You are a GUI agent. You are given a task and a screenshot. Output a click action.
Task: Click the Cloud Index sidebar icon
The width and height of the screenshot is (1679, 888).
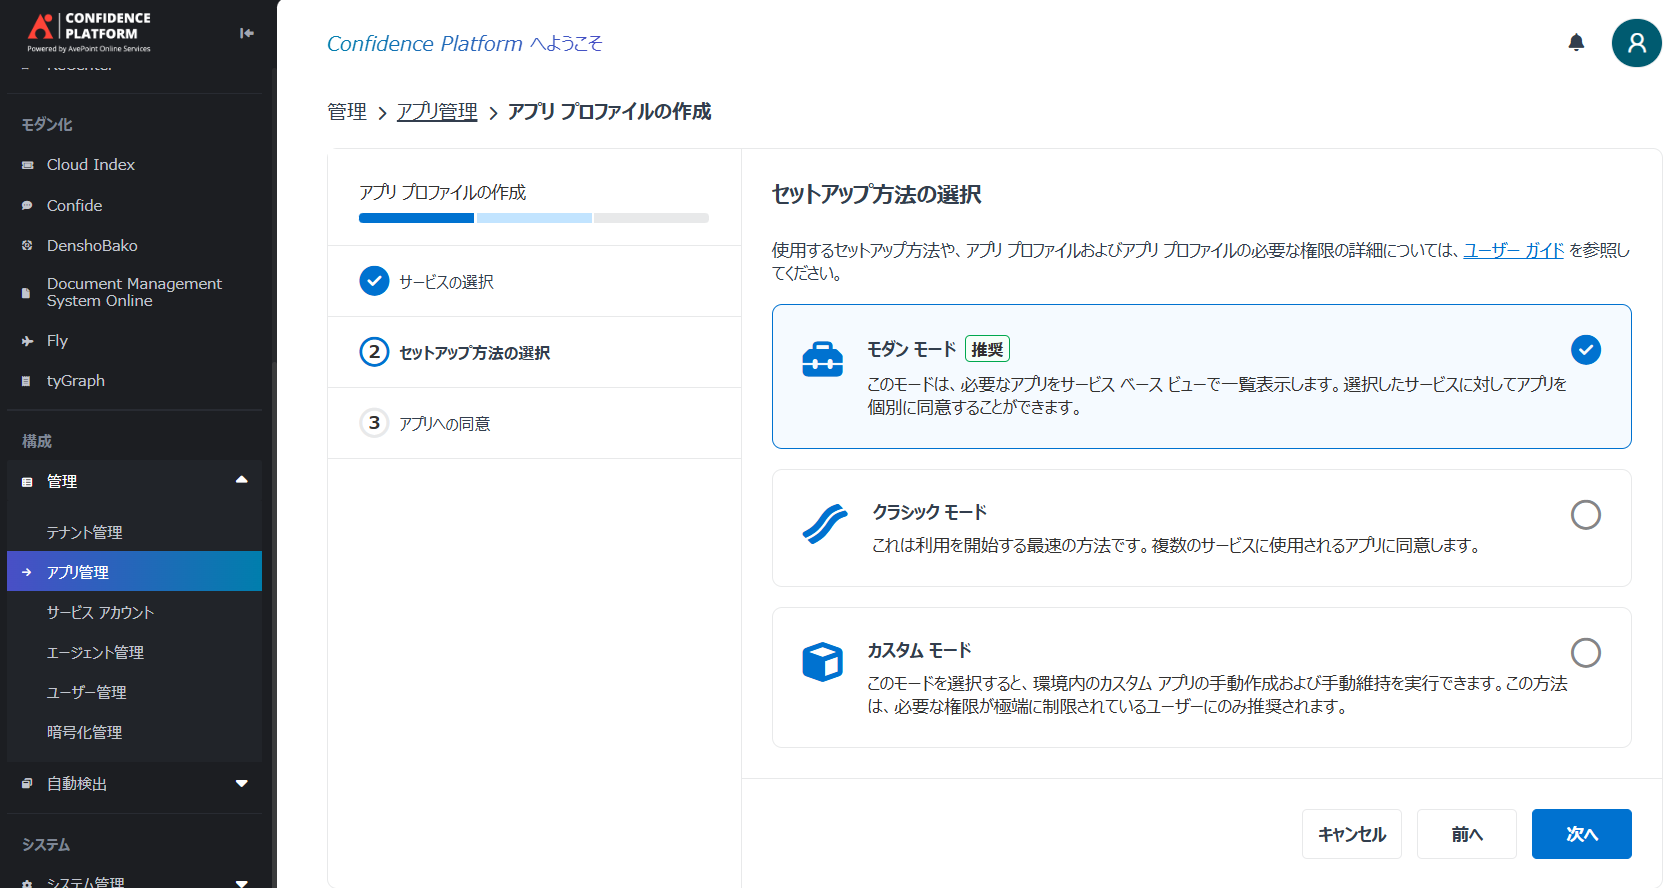pyautogui.click(x=27, y=165)
